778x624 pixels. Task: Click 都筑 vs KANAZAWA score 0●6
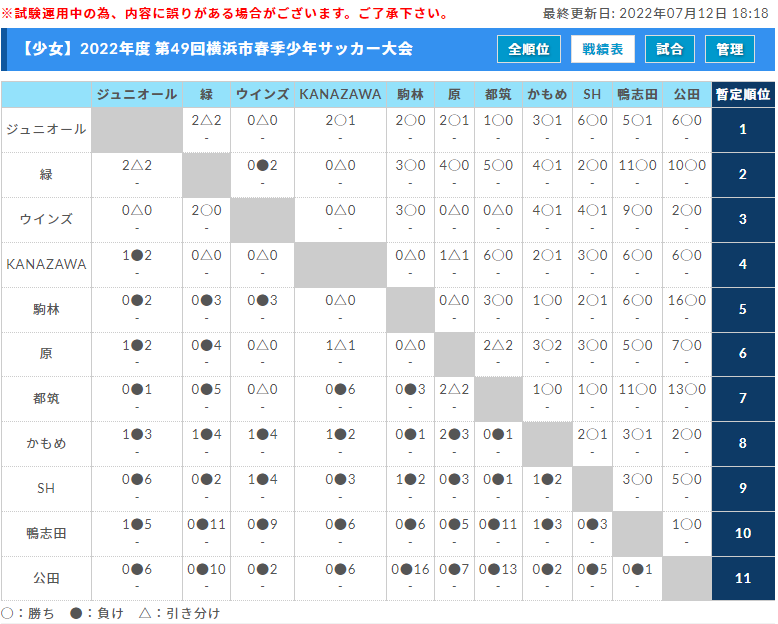340,389
